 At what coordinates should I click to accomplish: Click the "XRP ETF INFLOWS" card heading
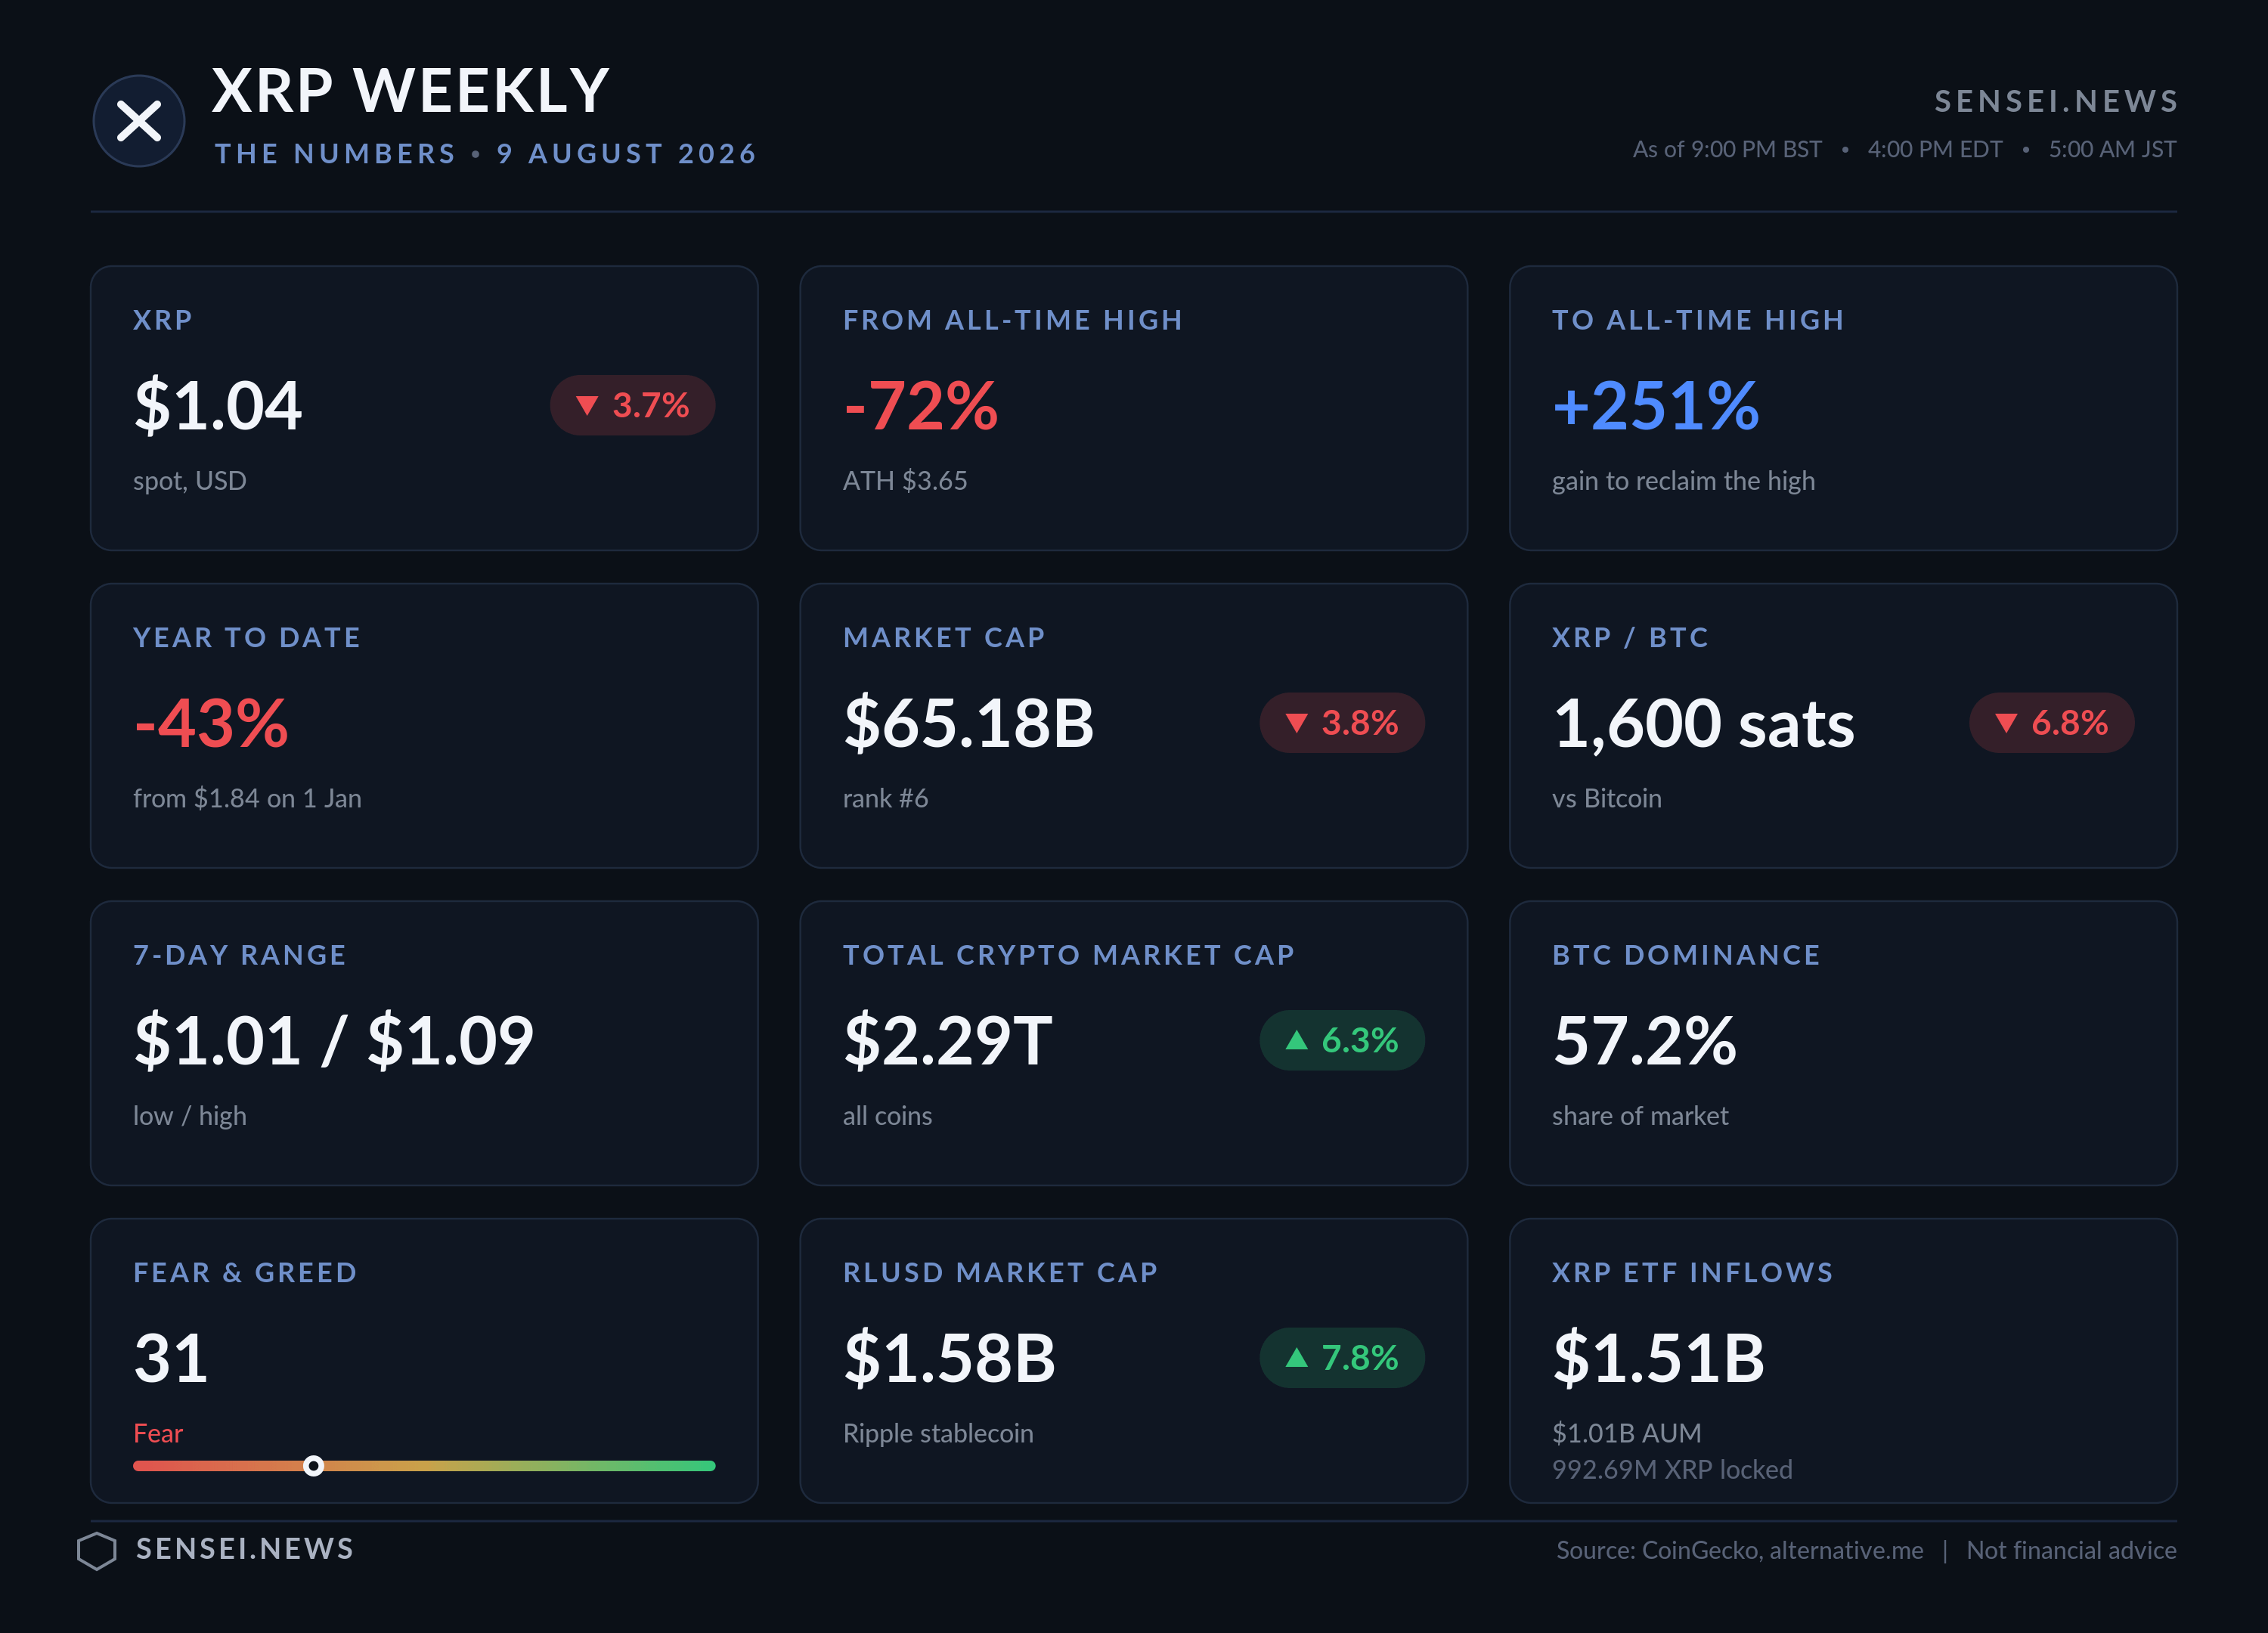point(1693,1273)
